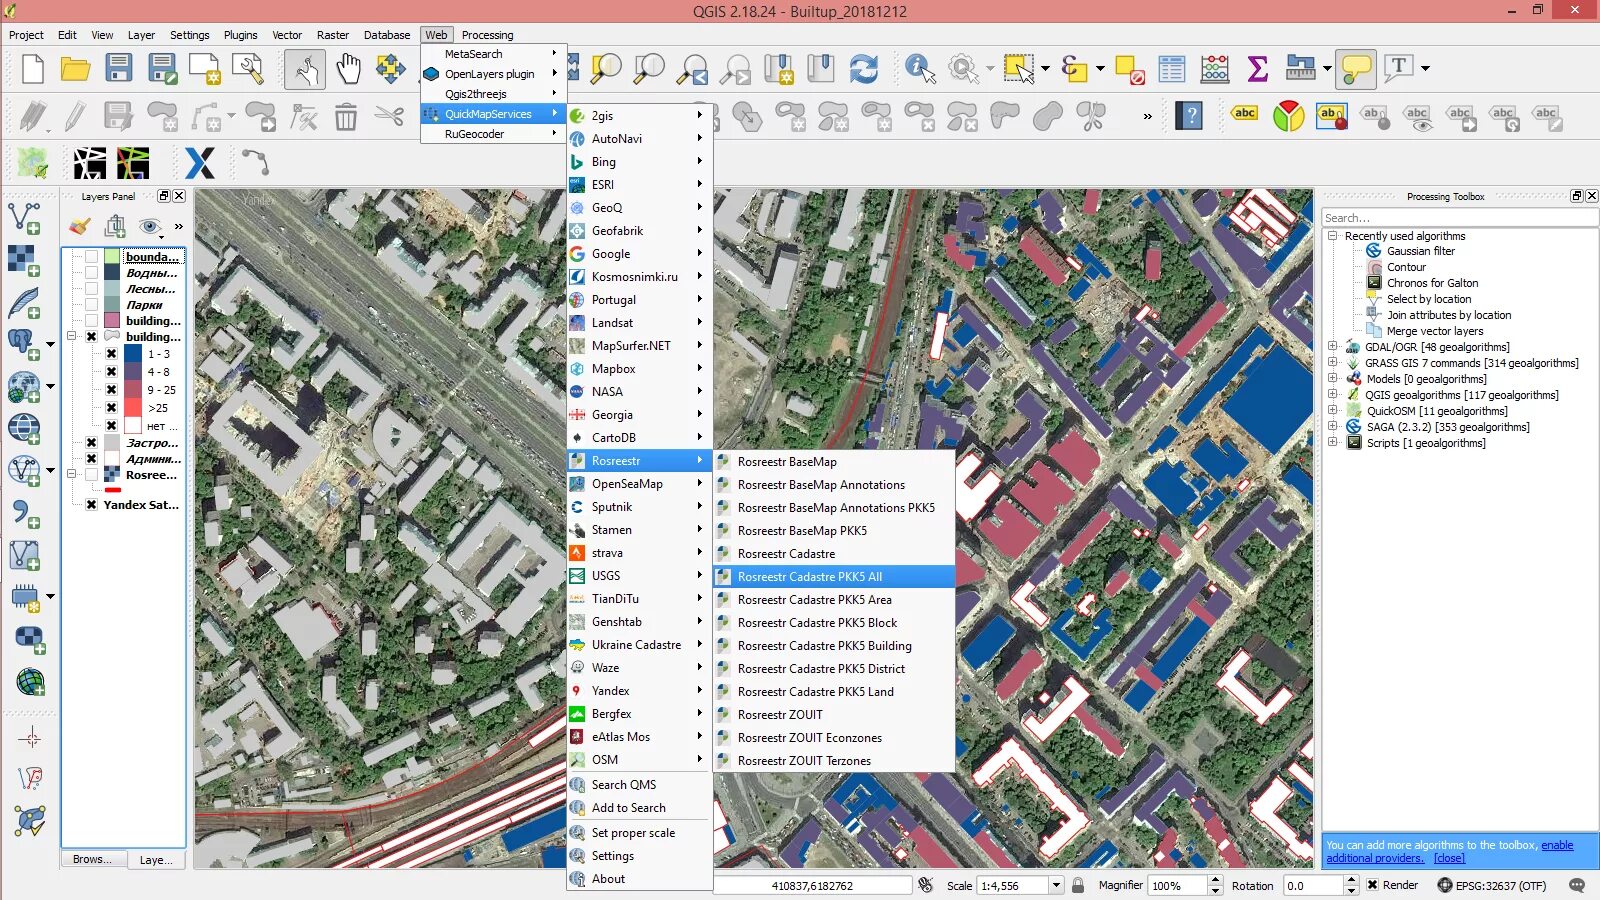The width and height of the screenshot is (1600, 900).
Task: Open the Layer Diagram Options pie icon
Action: pyautogui.click(x=1288, y=116)
